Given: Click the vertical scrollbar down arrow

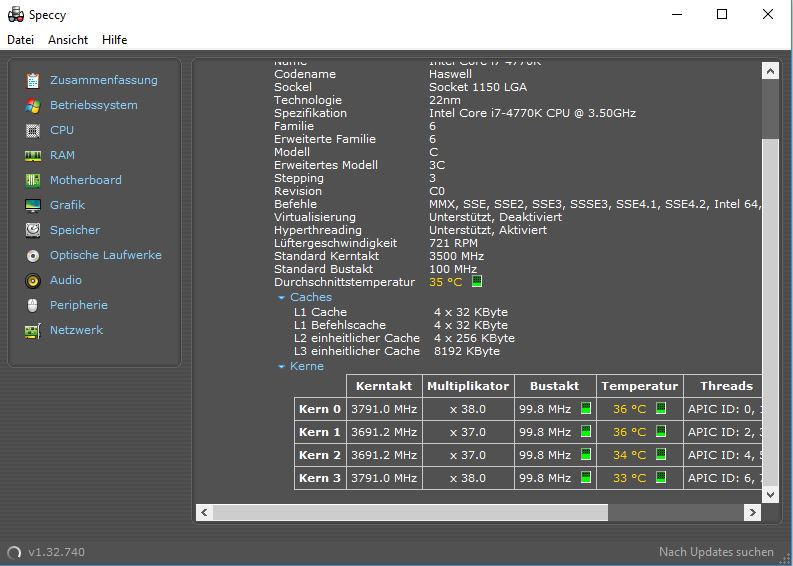Looking at the screenshot, I should coord(770,495).
